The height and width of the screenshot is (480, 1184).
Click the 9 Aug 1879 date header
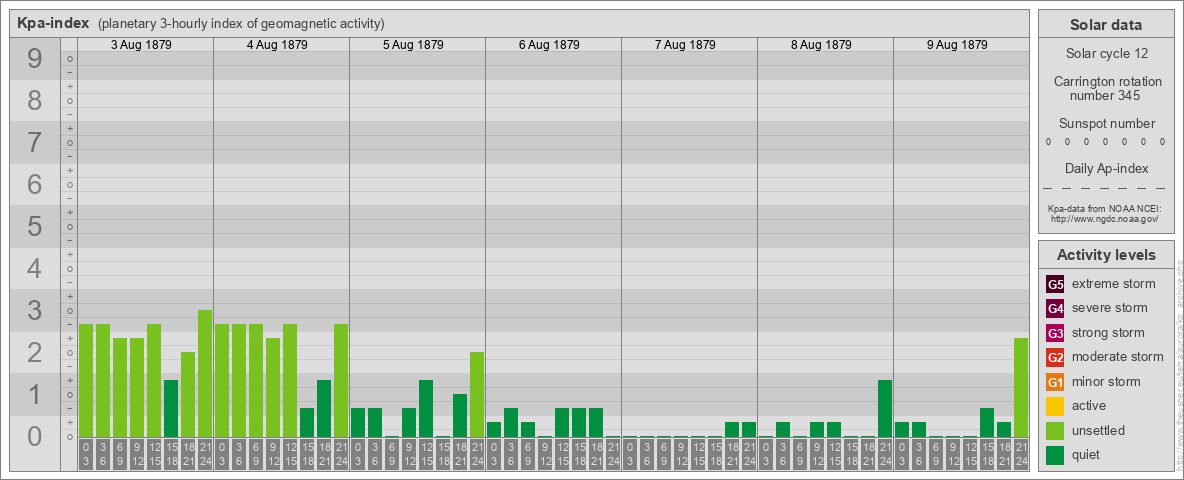(960, 45)
